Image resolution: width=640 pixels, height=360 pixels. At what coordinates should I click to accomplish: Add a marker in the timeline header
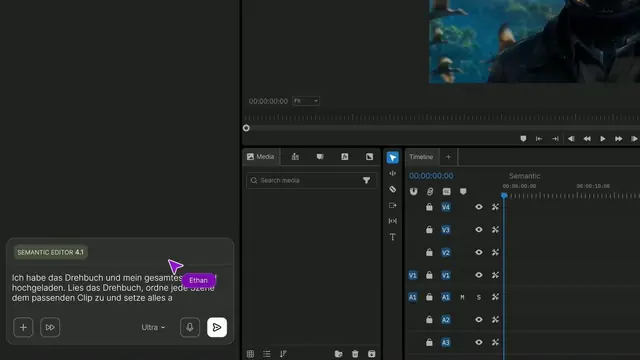(463, 191)
